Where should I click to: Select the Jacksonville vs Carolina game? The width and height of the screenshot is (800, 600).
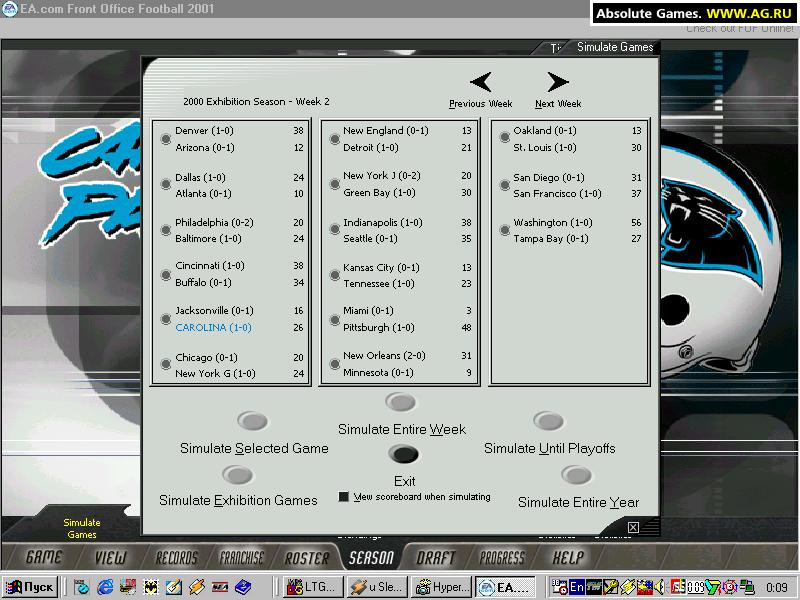pos(166,319)
